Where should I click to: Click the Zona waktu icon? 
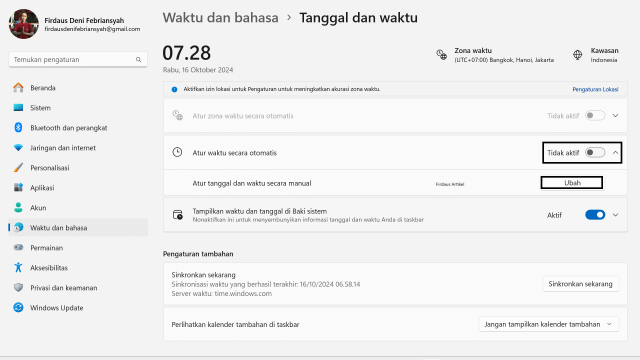pos(442,55)
